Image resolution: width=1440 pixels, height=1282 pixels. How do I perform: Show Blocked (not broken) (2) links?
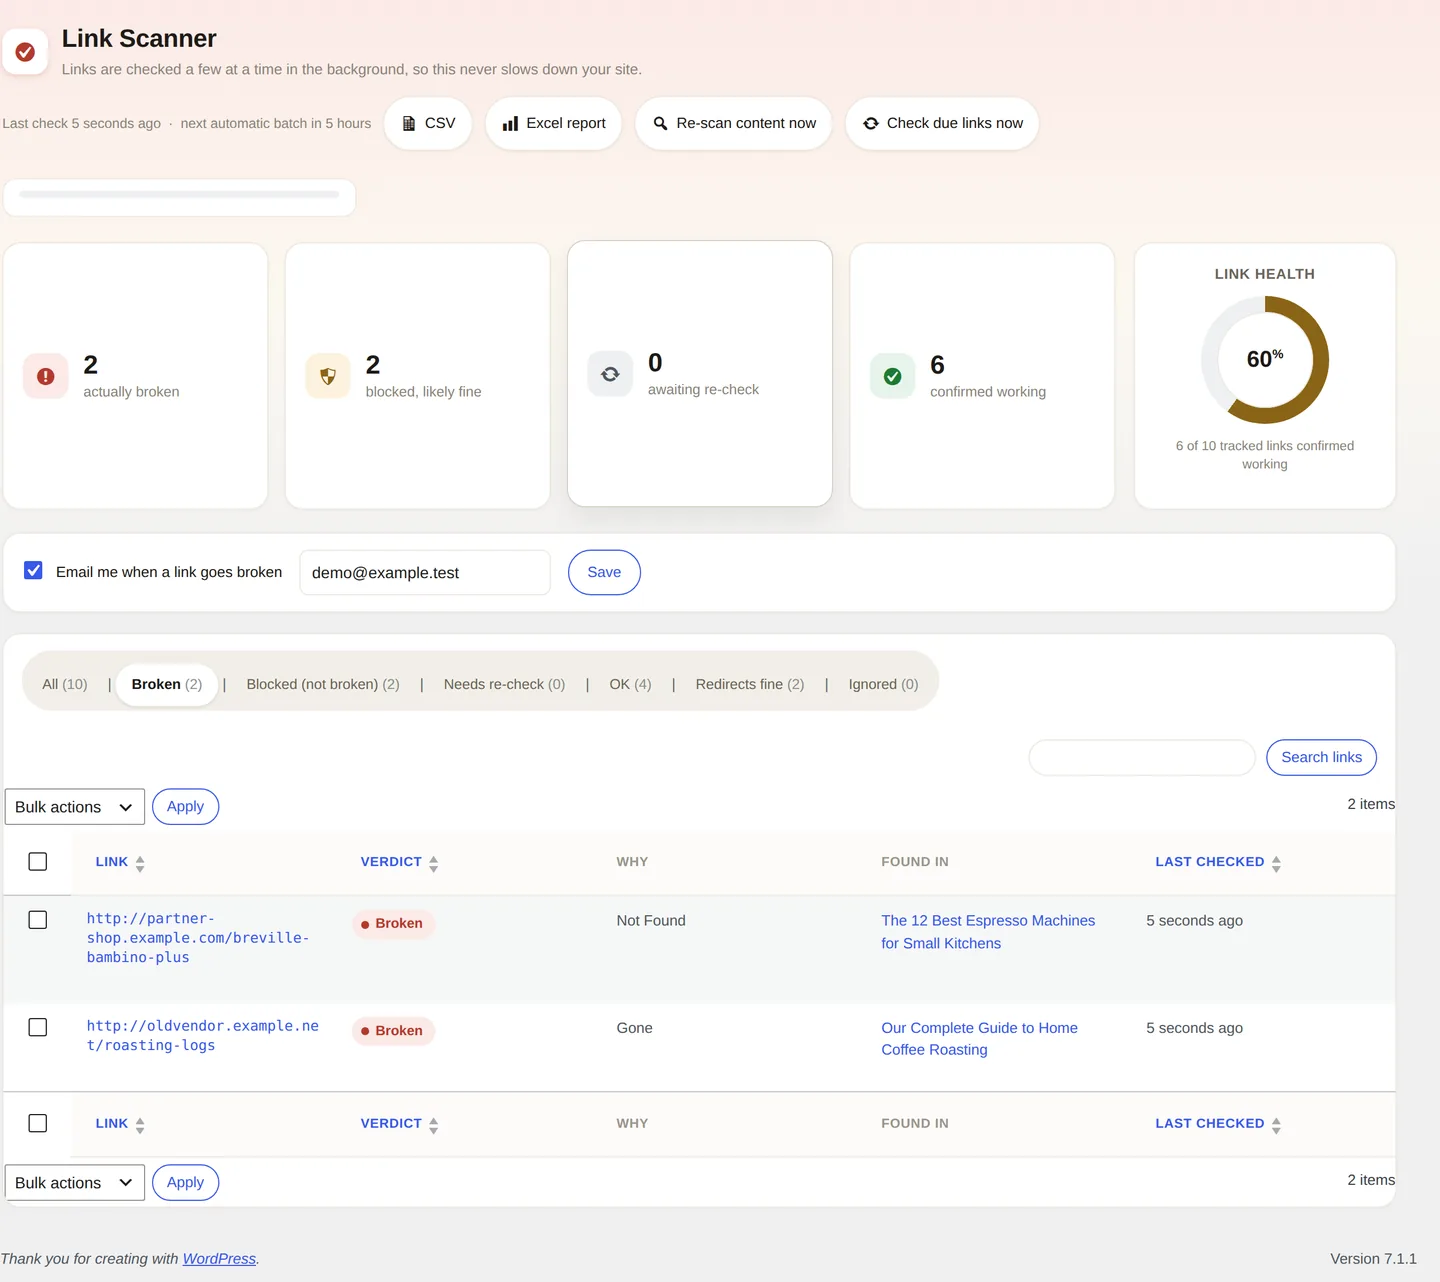coord(323,684)
